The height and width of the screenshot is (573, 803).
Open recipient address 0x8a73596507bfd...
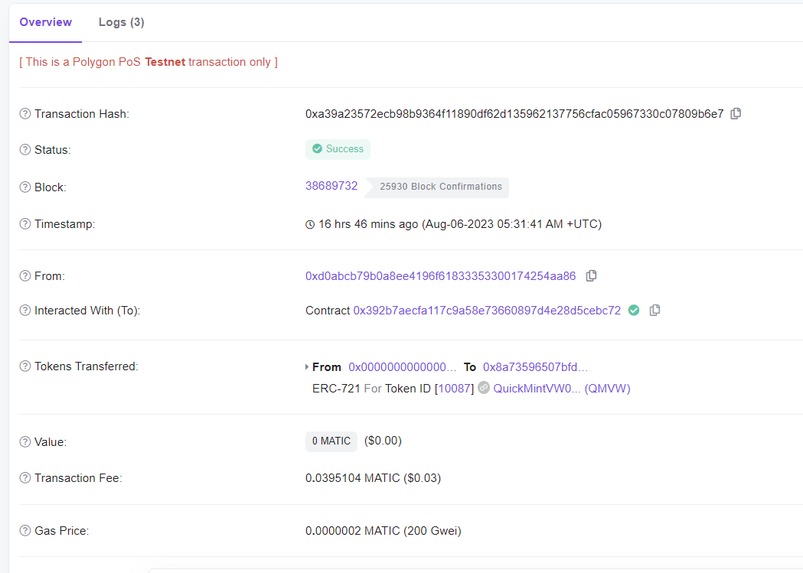coord(535,367)
